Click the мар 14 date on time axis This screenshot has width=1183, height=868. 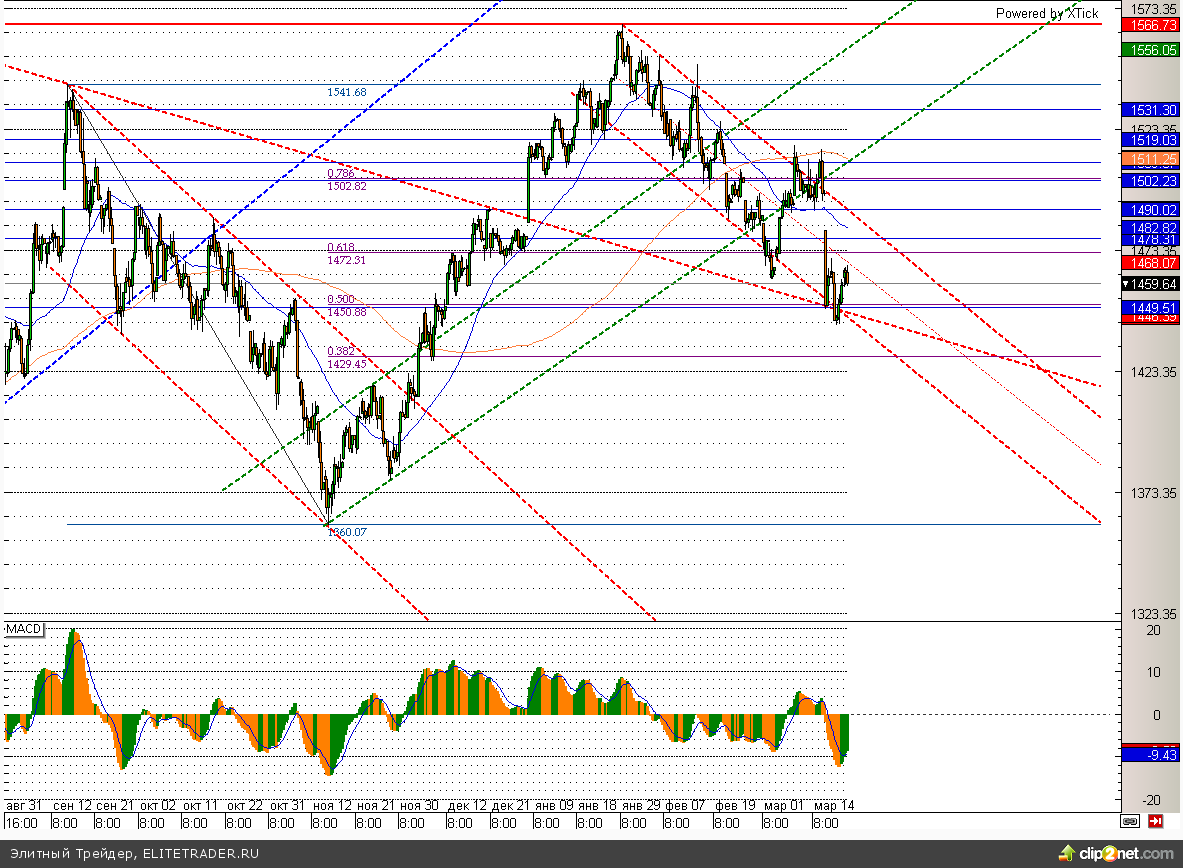pos(834,805)
